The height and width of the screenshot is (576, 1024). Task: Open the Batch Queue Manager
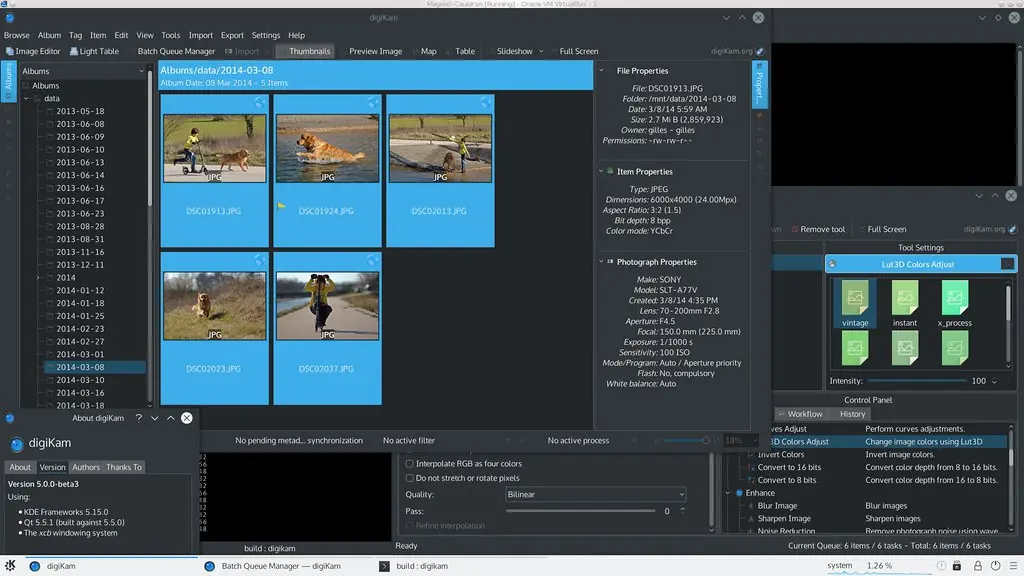177,51
